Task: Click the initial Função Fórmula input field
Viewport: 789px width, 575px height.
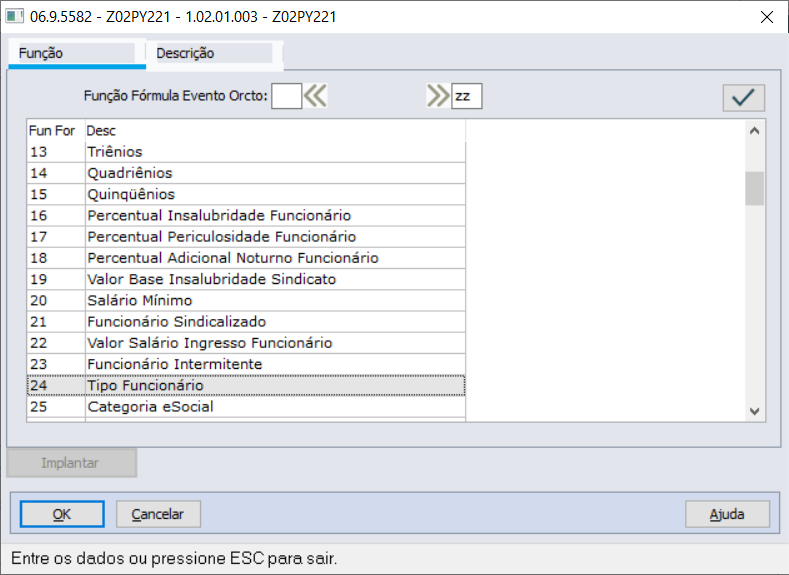Action: click(x=286, y=96)
